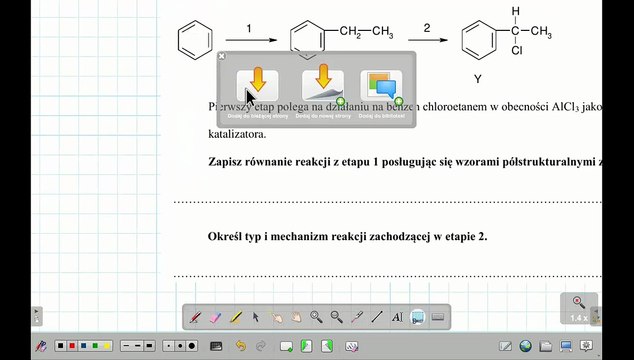Close the capture options popup
Viewport: 634px width, 360px height.
coord(222,56)
